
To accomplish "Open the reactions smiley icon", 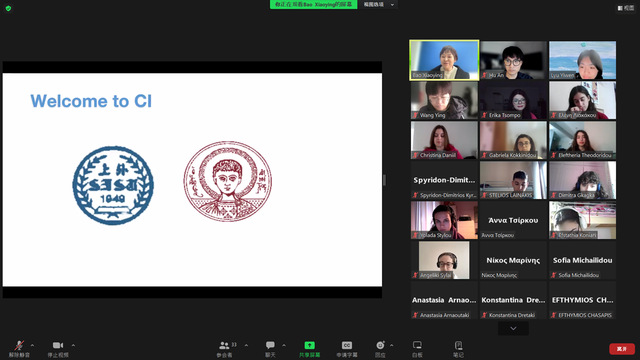I will 380,345.
